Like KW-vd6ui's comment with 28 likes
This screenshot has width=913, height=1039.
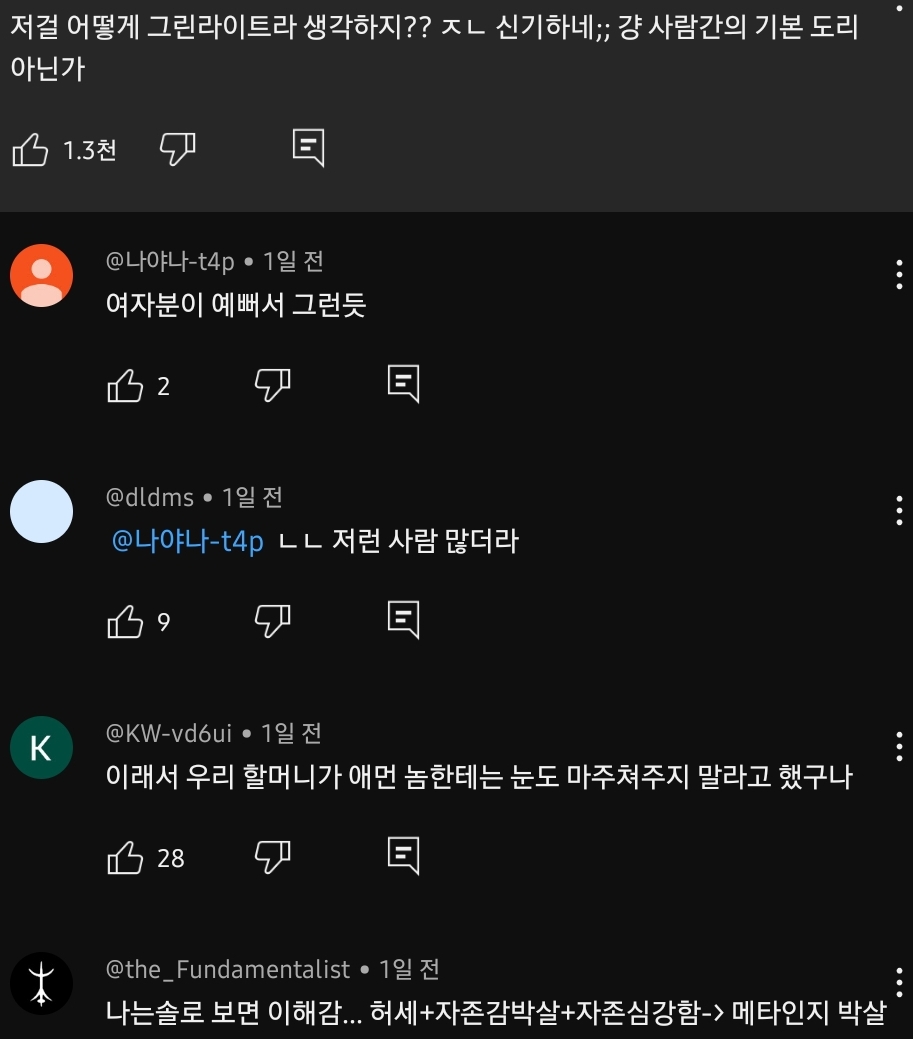click(125, 858)
